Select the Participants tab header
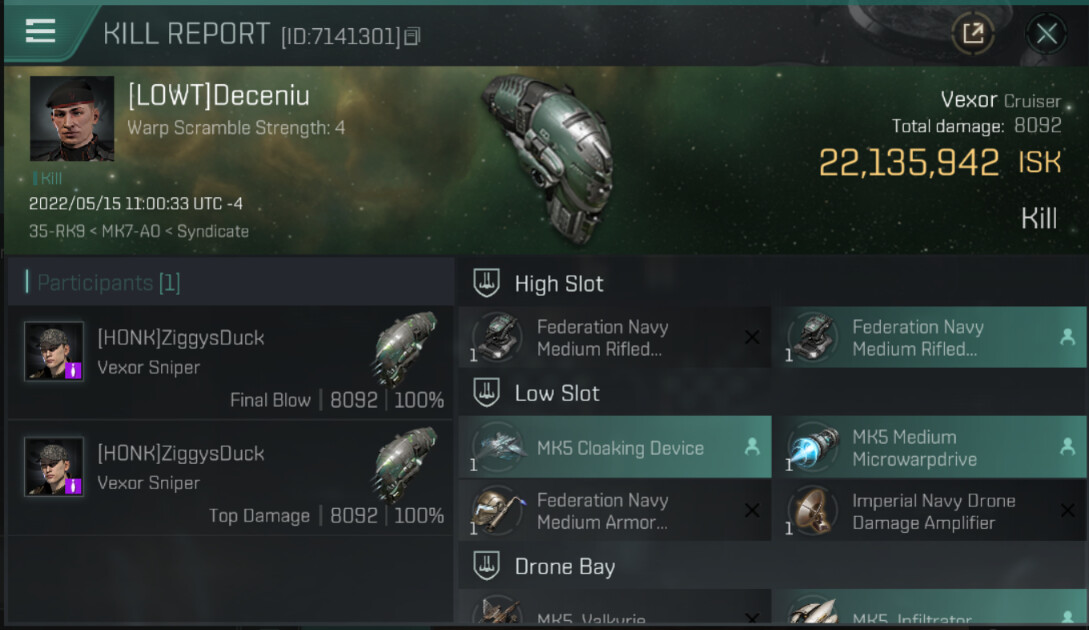Screen dimensions: 1089x630 (x=108, y=283)
